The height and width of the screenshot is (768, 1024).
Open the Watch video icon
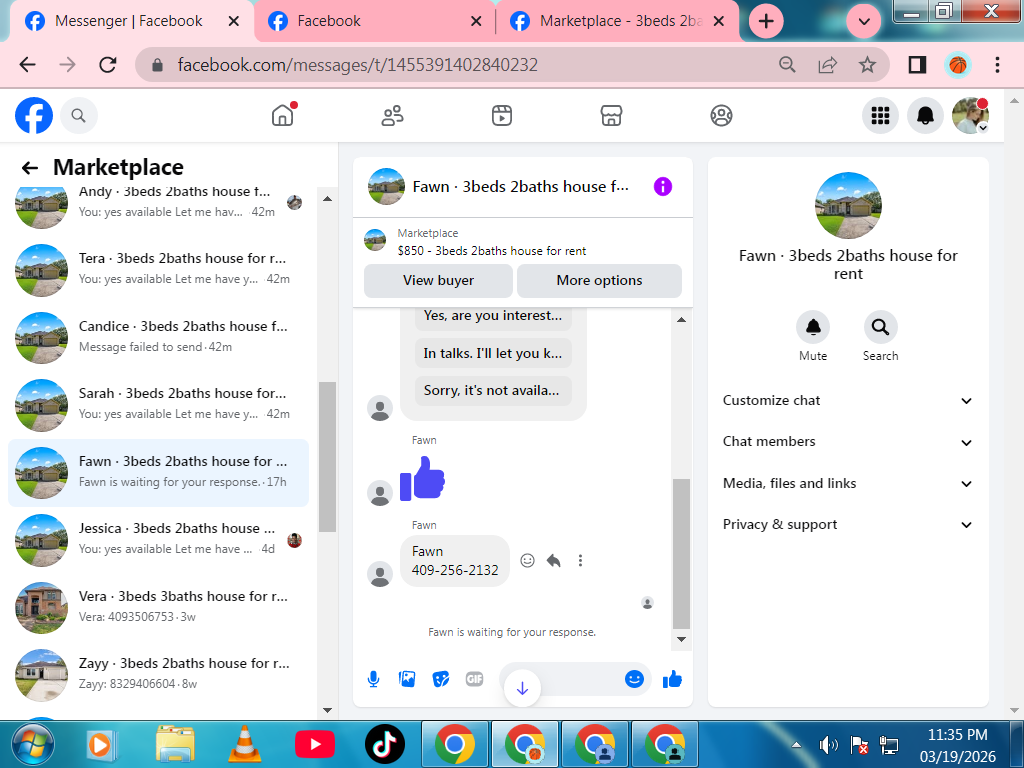502,116
